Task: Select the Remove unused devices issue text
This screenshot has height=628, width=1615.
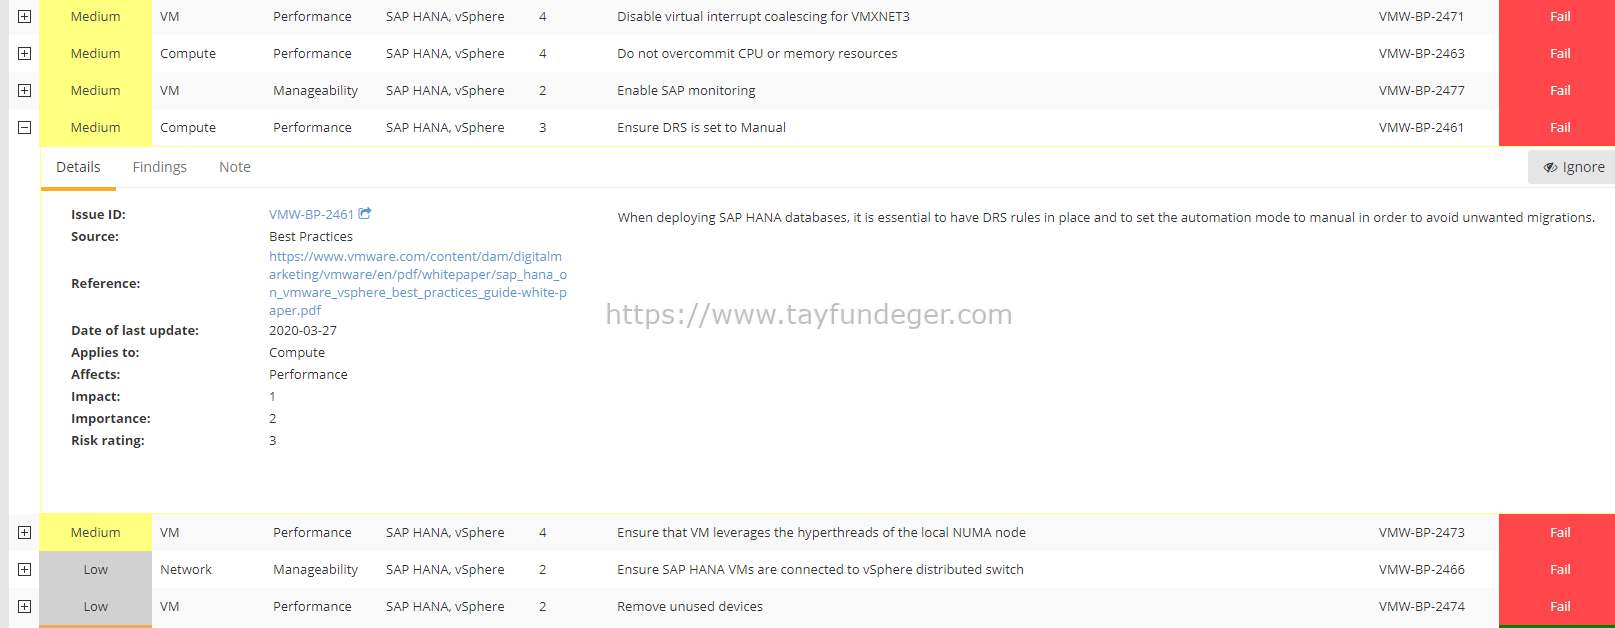Action: click(690, 606)
